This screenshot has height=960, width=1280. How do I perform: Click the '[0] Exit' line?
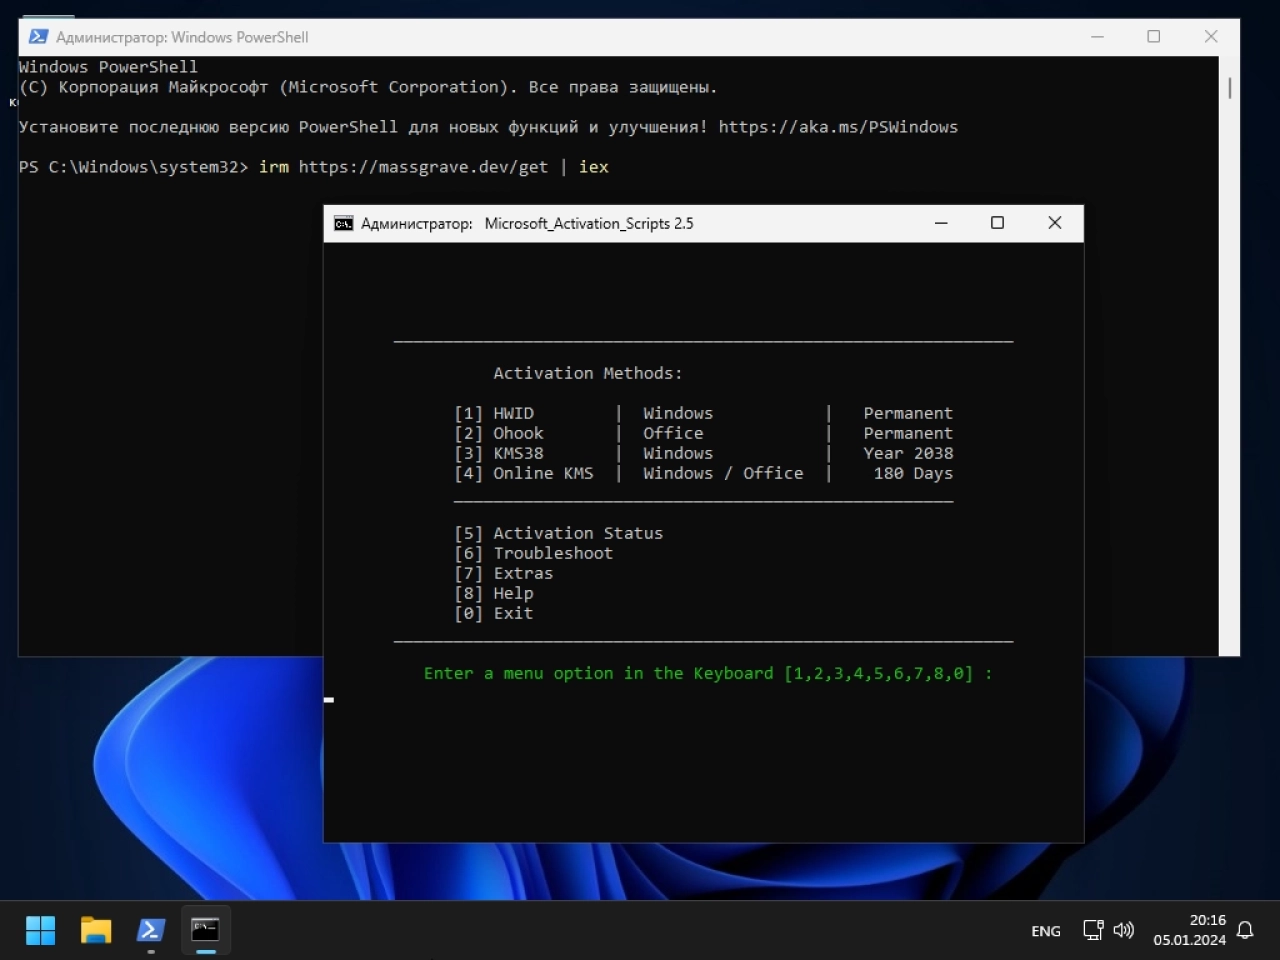click(493, 613)
